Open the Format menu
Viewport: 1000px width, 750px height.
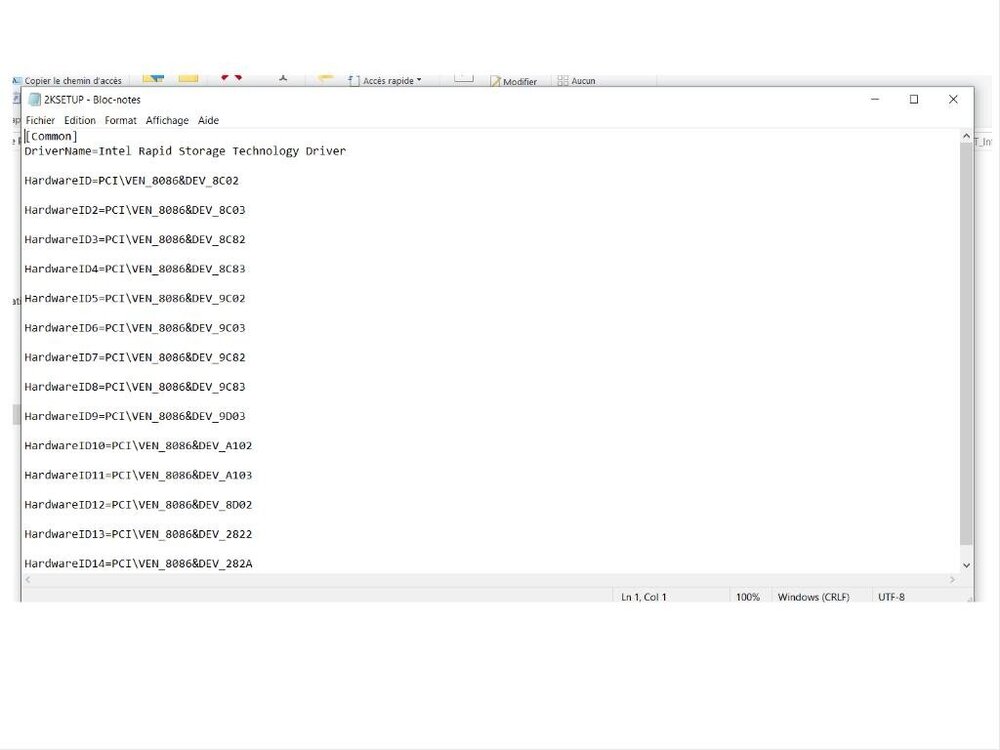(121, 120)
